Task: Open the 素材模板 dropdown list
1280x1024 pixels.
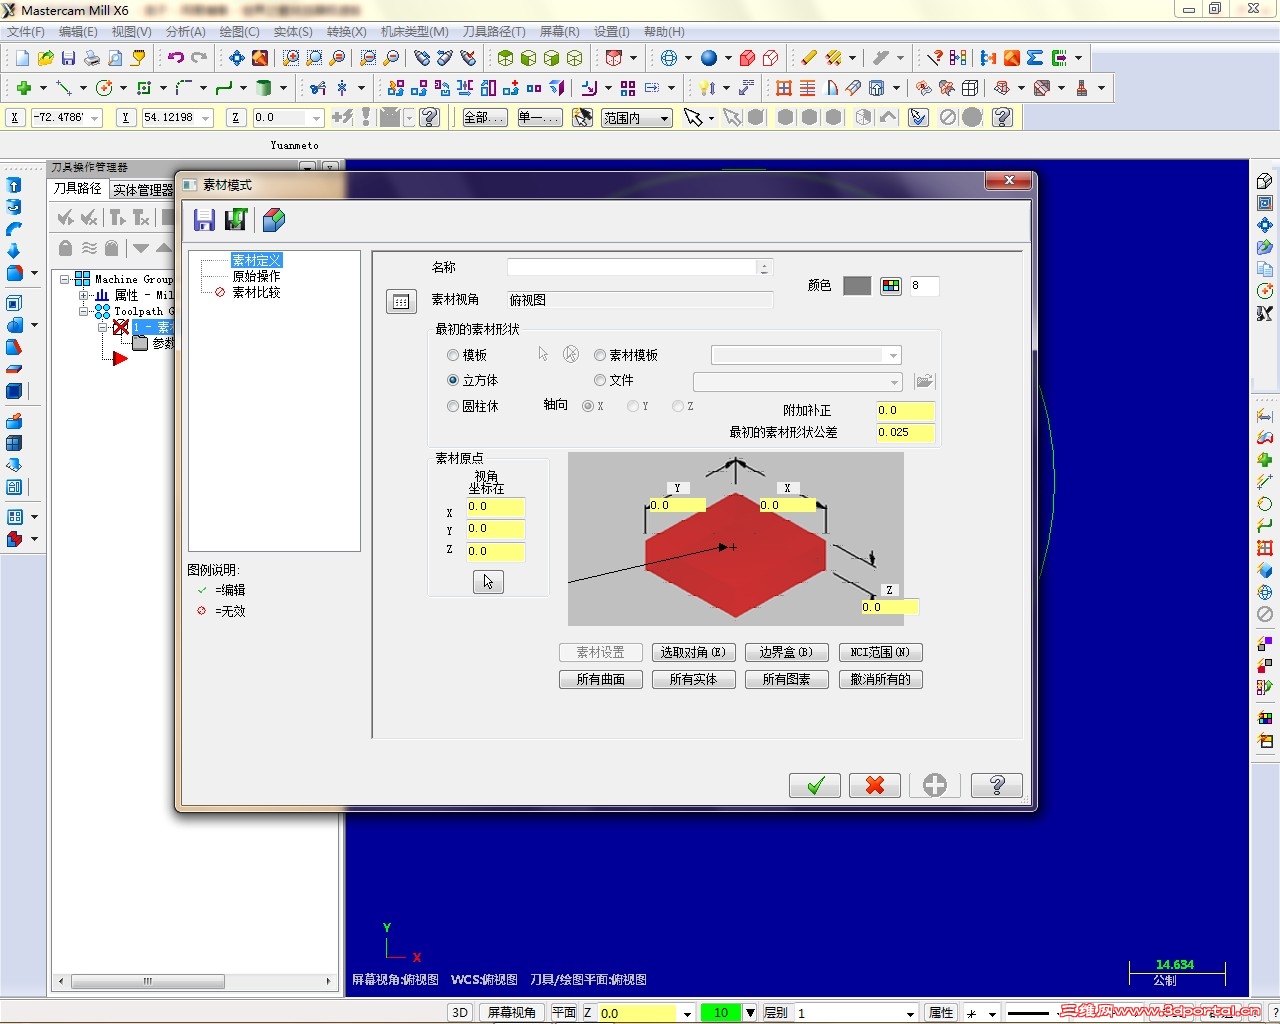Action: [x=894, y=354]
